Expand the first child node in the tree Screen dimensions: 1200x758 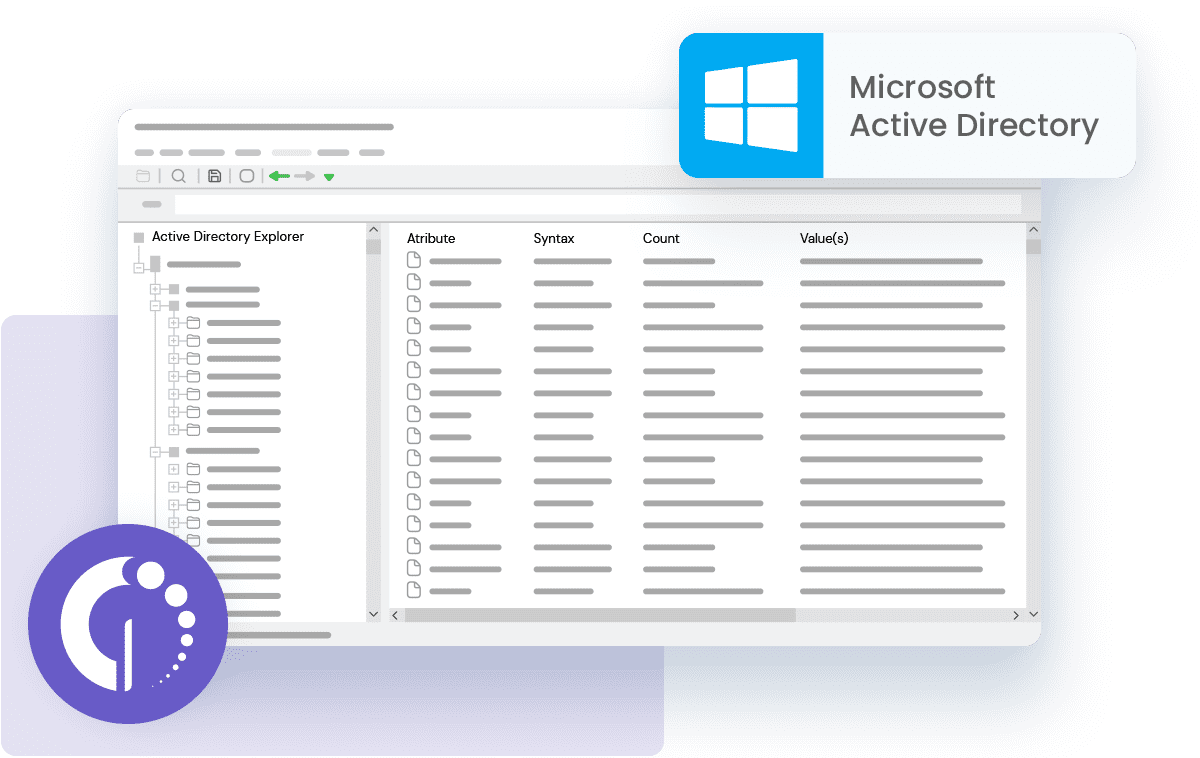(155, 289)
